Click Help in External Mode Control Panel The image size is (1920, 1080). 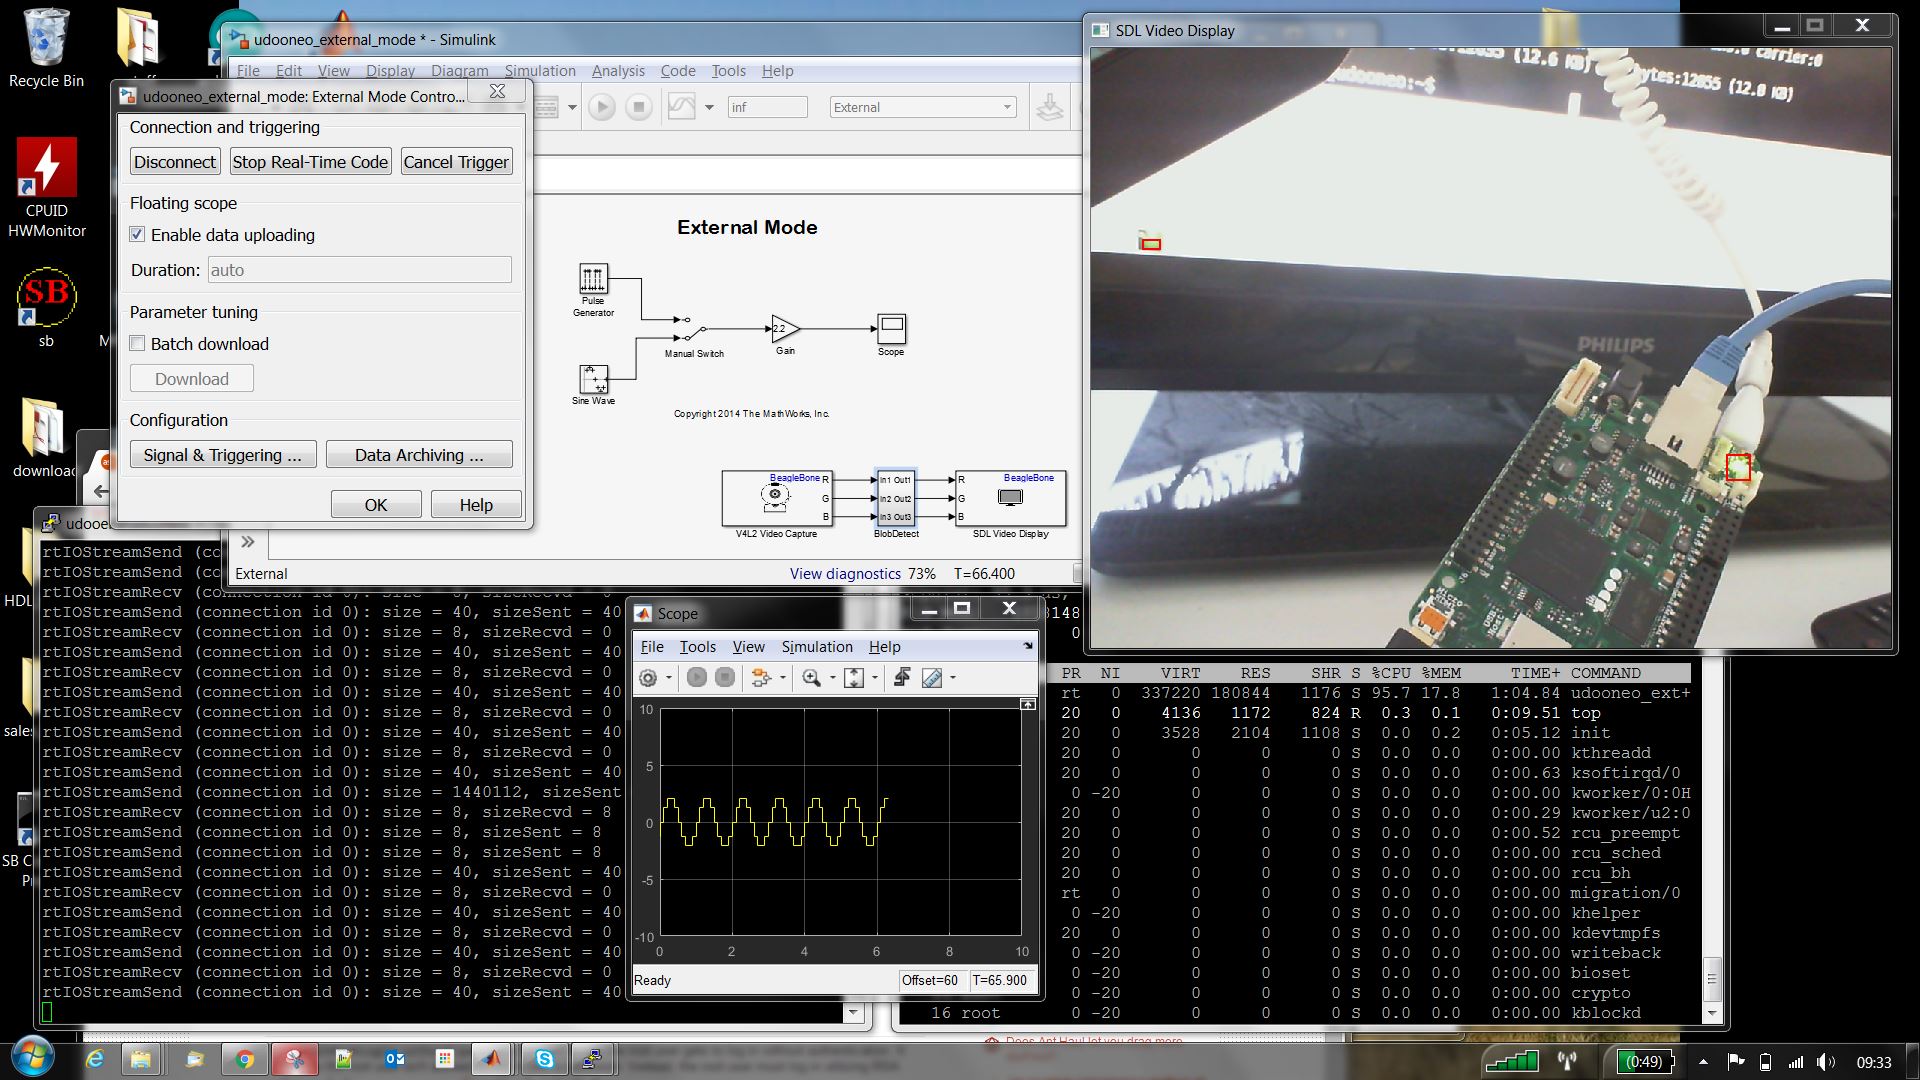(x=476, y=505)
